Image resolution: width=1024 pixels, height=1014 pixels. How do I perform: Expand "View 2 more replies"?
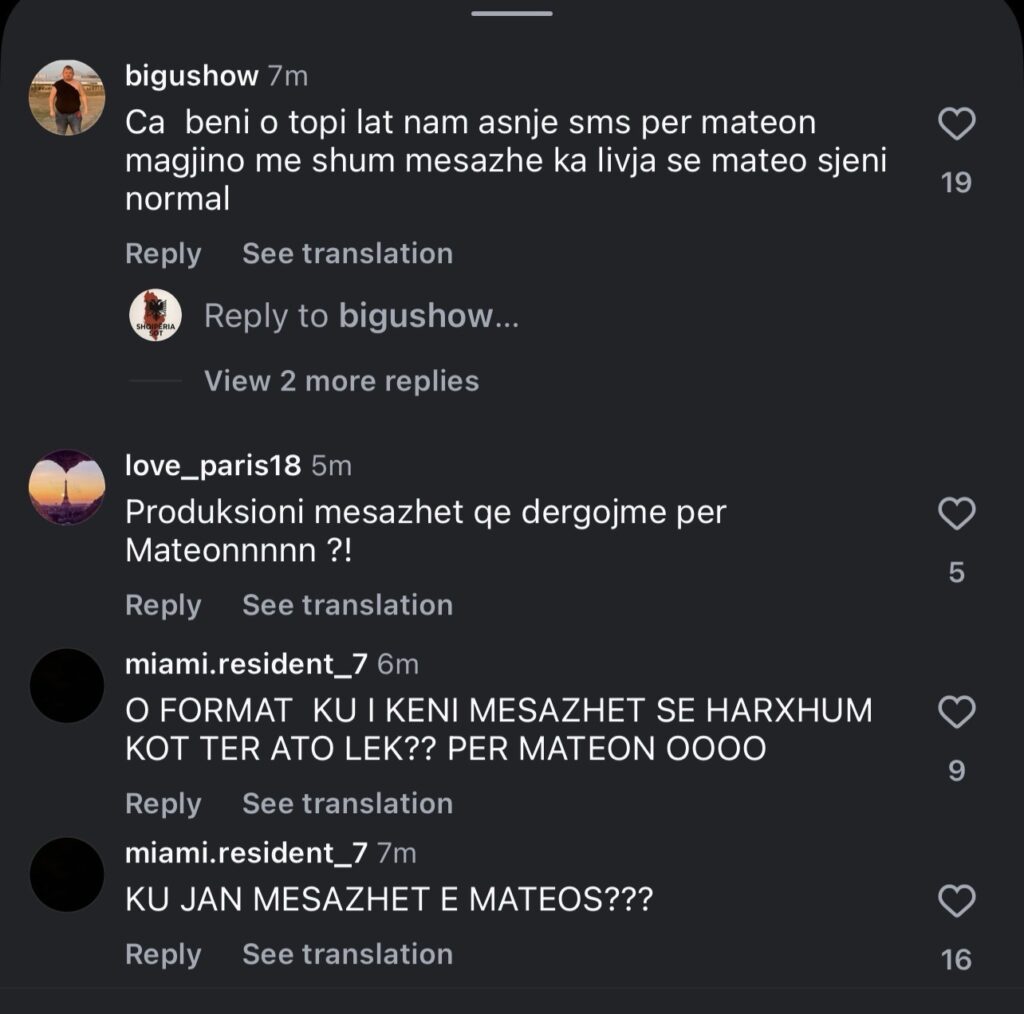[x=341, y=381]
